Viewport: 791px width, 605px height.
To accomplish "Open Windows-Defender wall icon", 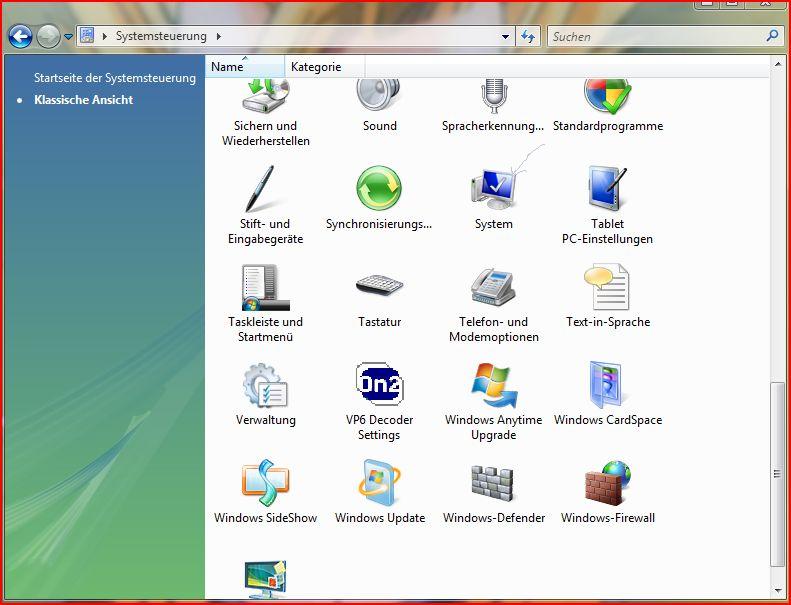I will tap(493, 483).
